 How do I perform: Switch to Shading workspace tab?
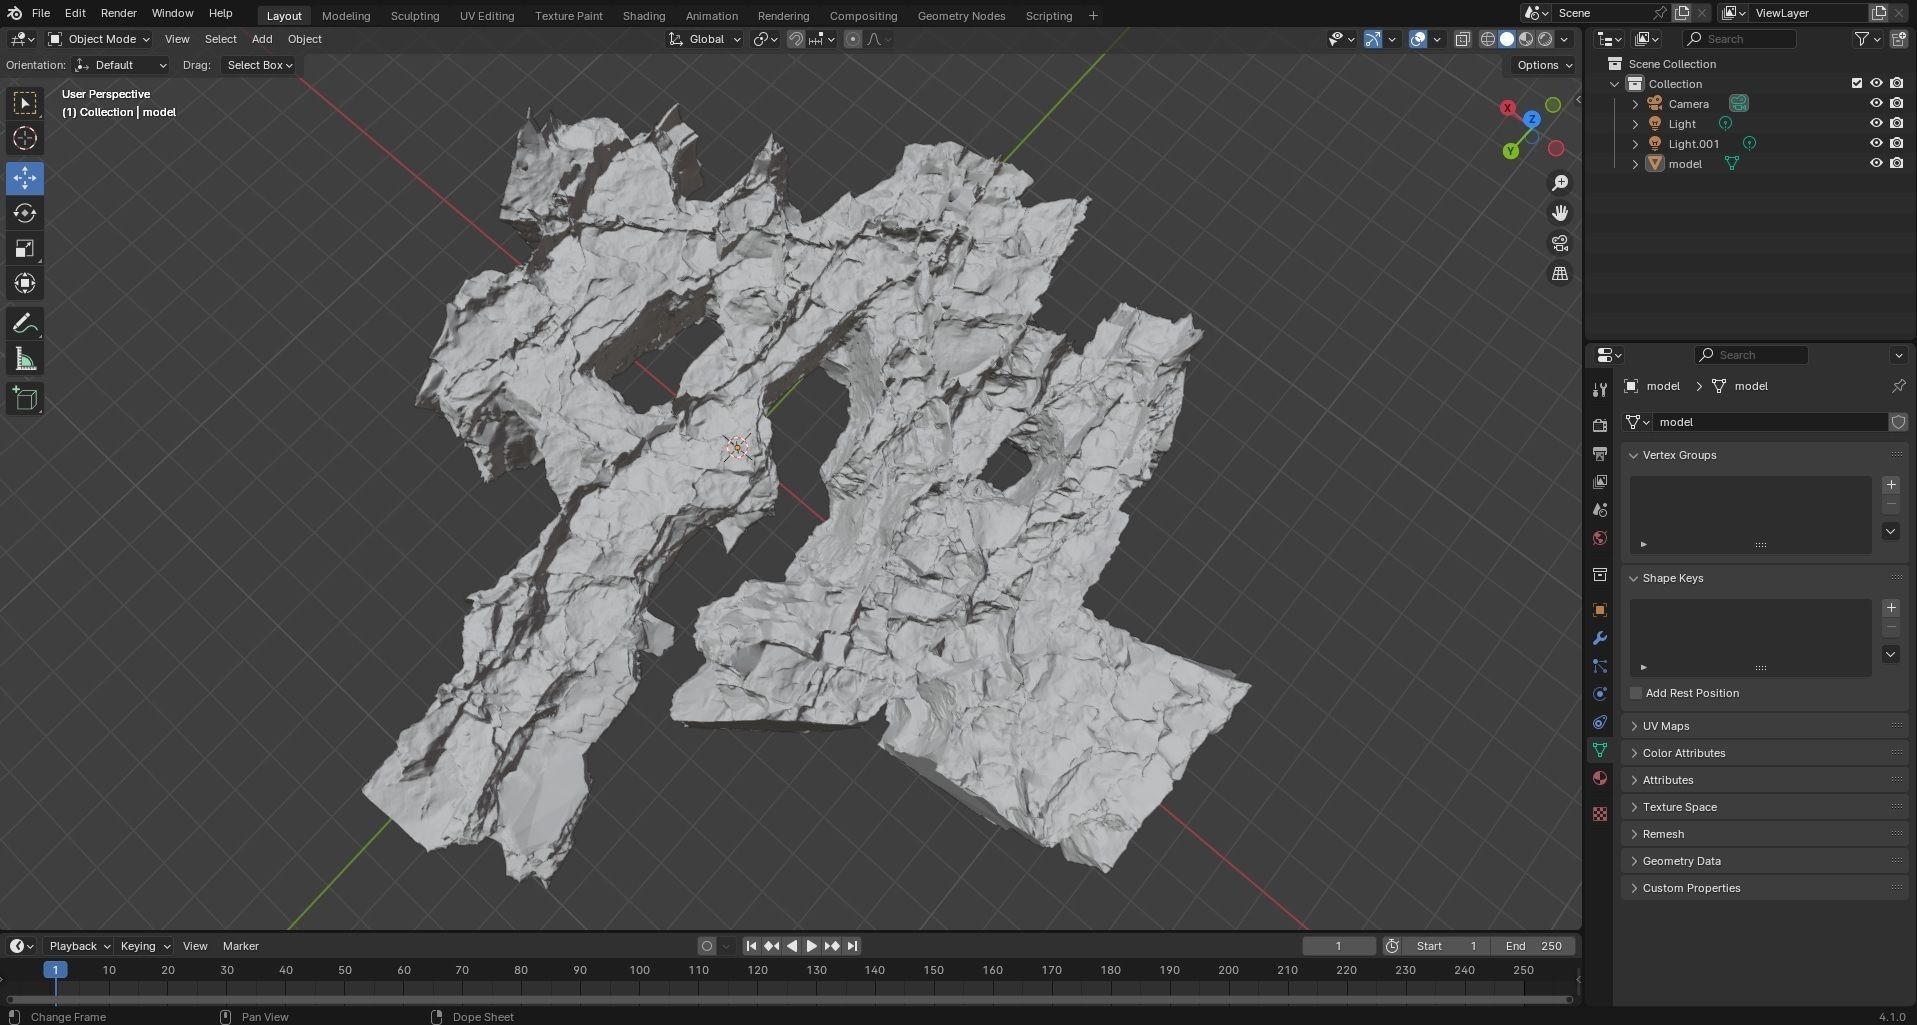[644, 16]
